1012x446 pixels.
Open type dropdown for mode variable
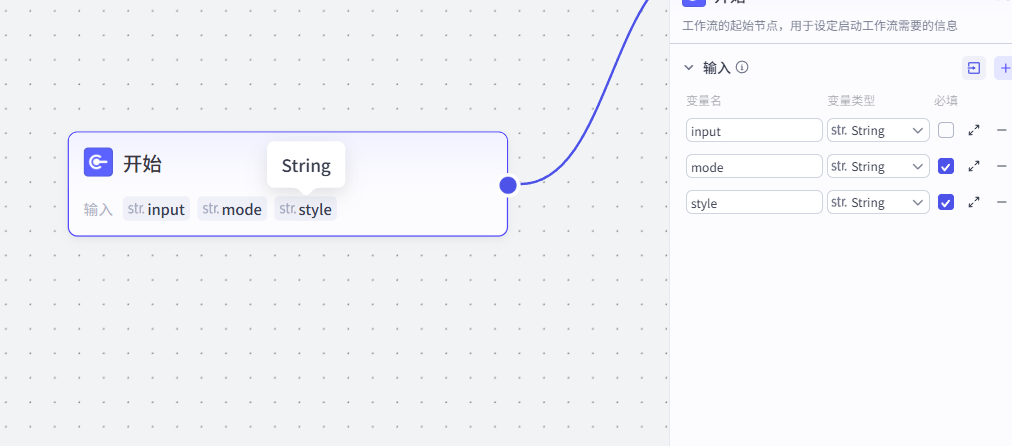click(878, 166)
